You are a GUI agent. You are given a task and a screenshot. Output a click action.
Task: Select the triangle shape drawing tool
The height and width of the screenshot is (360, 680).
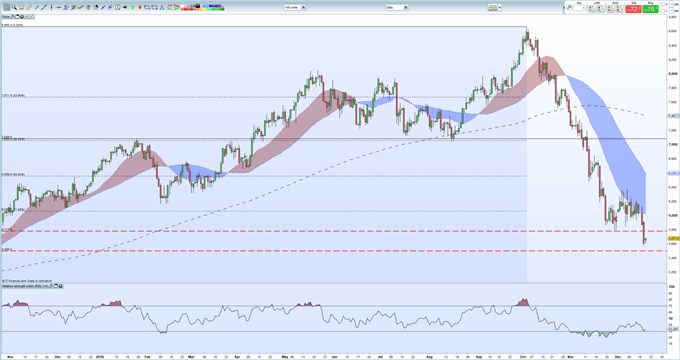pyautogui.click(x=162, y=7)
